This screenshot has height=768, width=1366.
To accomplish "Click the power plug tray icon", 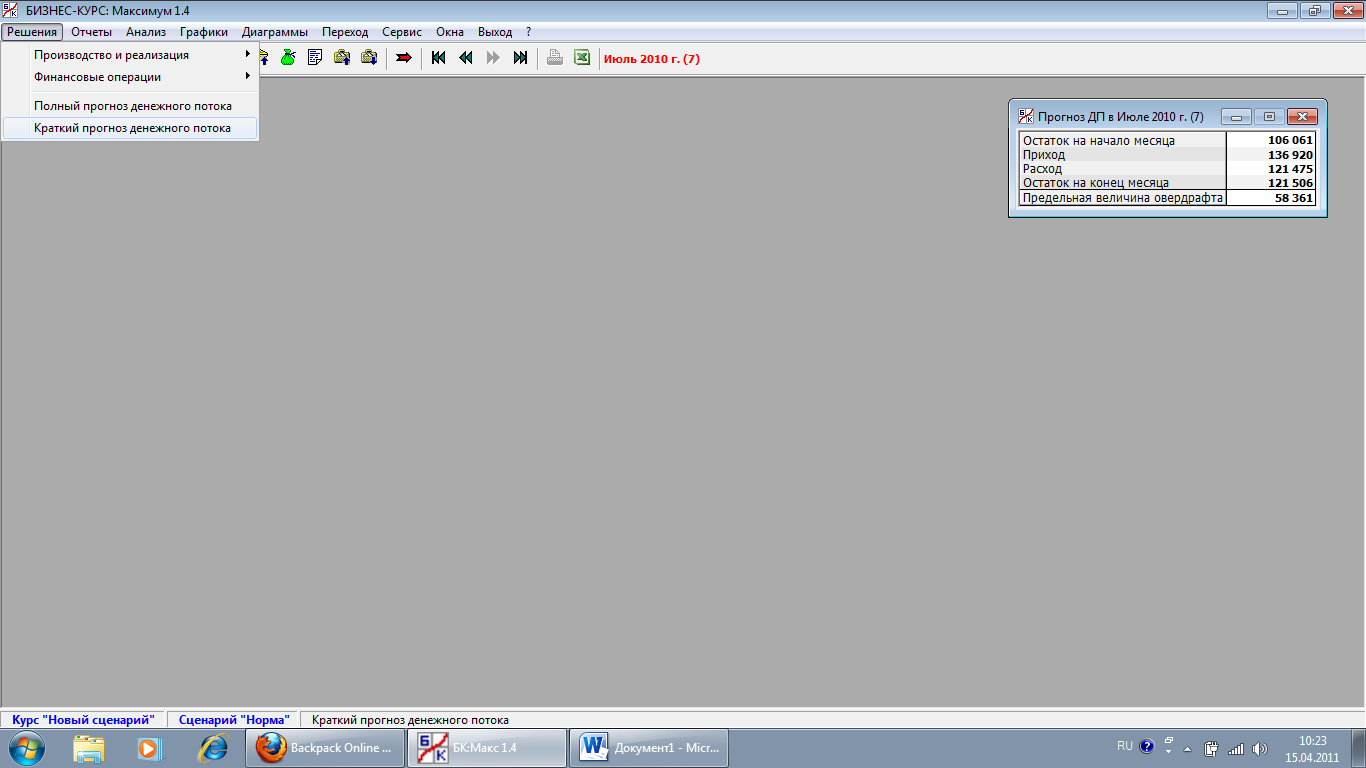I will click(1212, 748).
